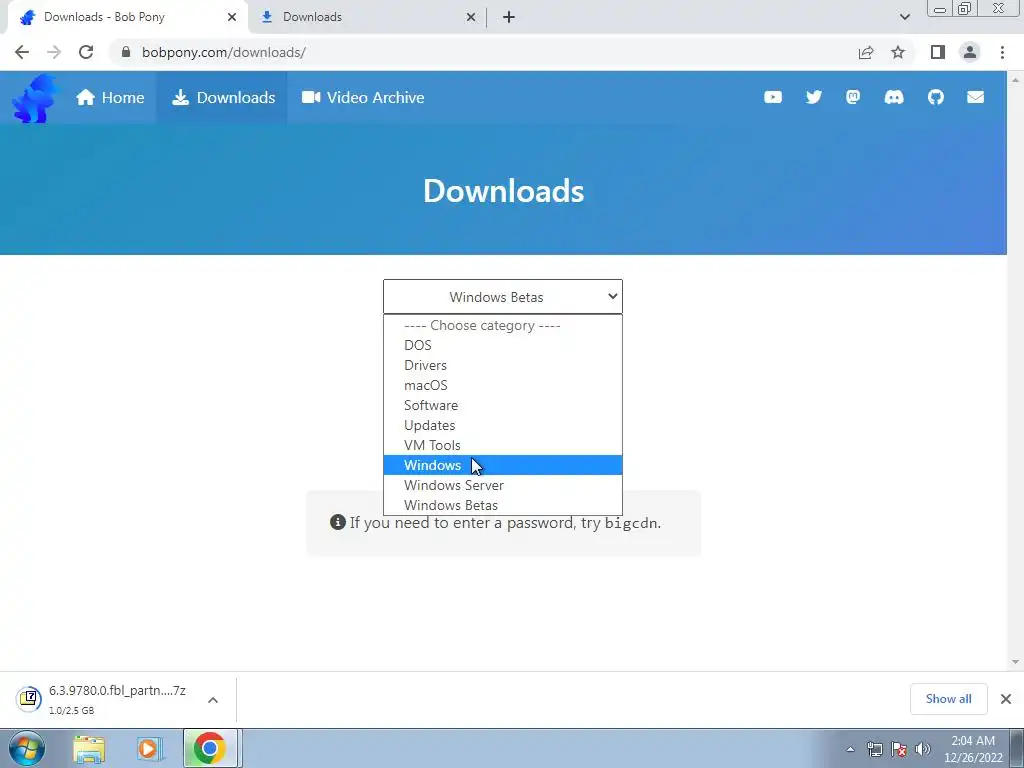1024x768 pixels.
Task: Select Updates from the category list
Action: click(x=503, y=425)
